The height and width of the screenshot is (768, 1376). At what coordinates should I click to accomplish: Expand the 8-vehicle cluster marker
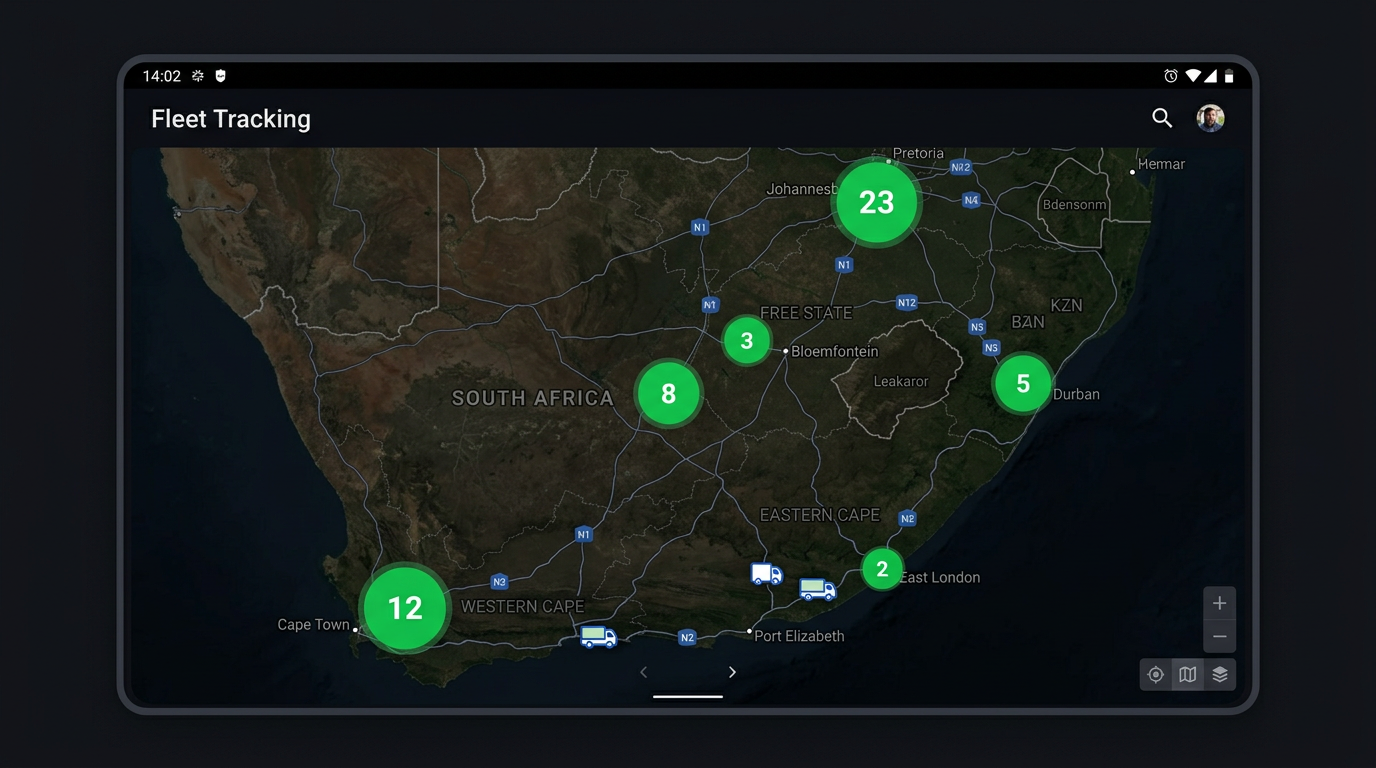669,394
